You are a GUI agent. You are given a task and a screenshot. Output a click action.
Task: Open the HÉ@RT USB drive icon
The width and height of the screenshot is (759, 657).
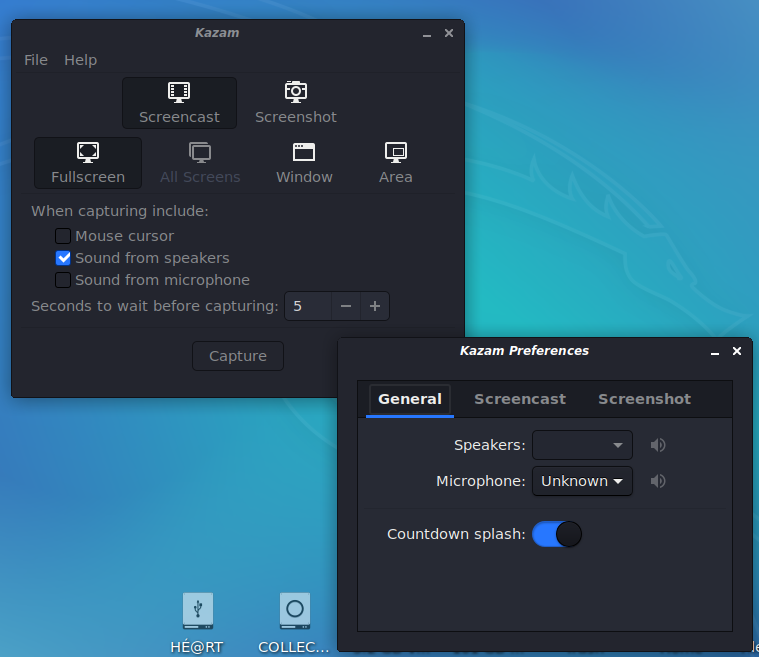point(197,611)
